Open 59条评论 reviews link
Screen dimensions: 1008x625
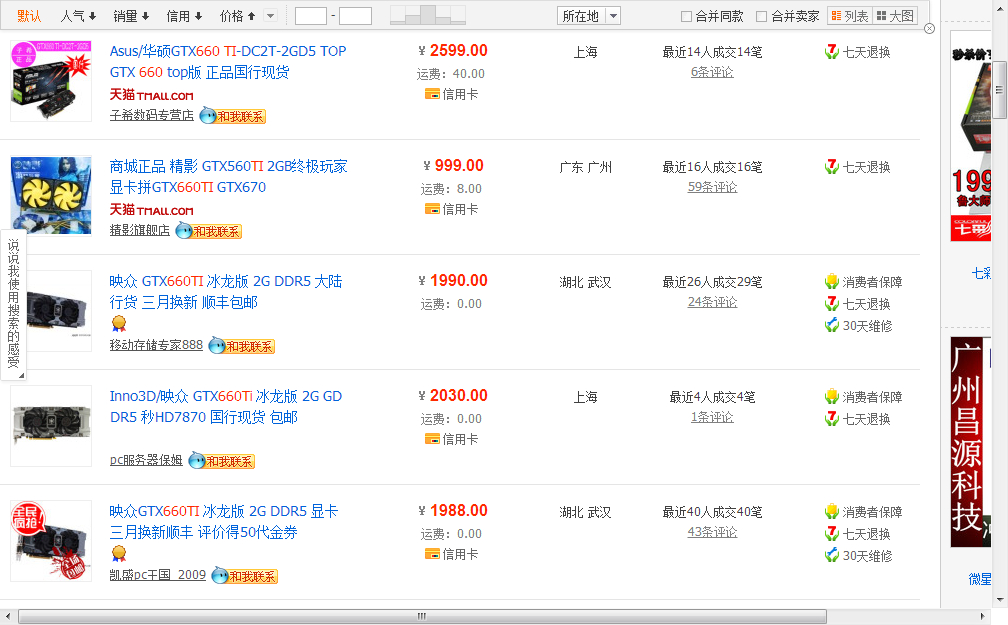tap(712, 187)
